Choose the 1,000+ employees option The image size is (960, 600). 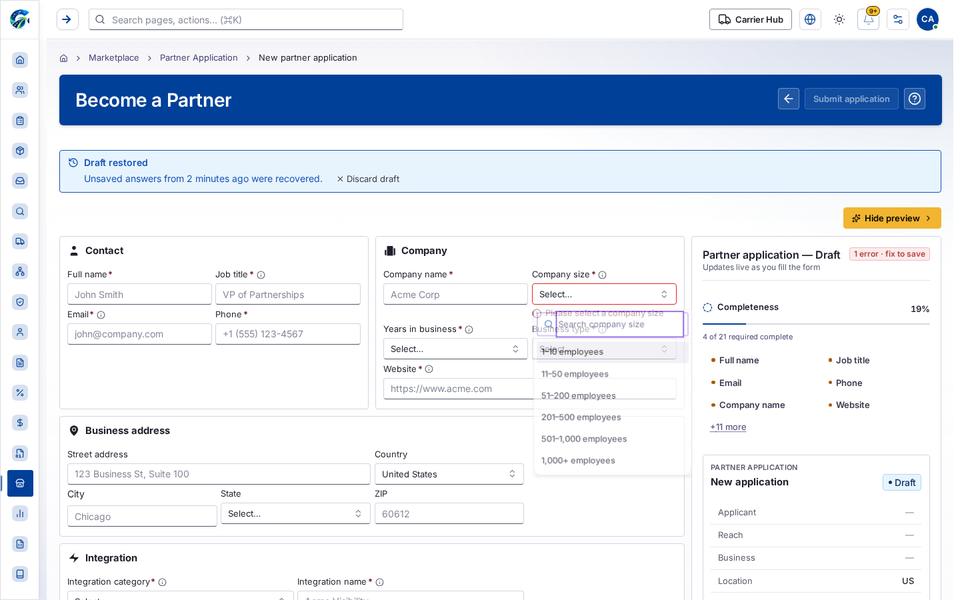610,460
